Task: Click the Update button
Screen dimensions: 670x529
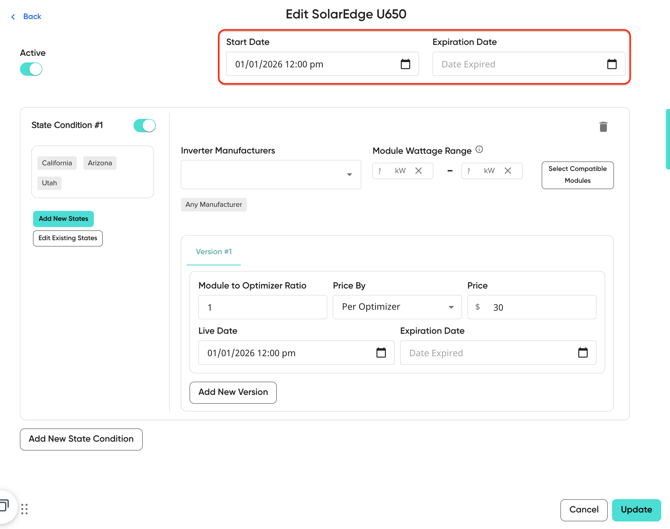Action: click(x=636, y=510)
